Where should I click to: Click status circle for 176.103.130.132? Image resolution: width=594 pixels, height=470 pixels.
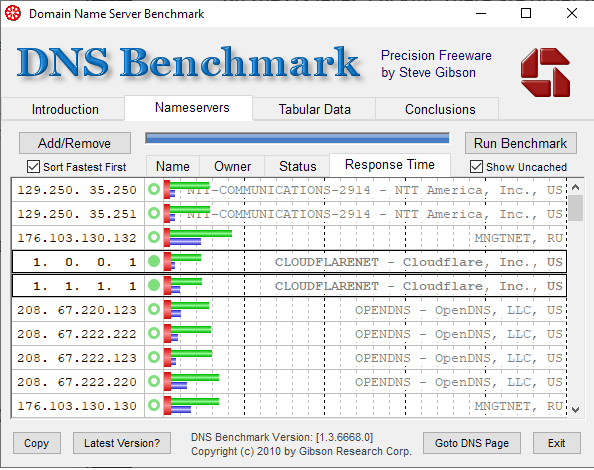click(154, 237)
